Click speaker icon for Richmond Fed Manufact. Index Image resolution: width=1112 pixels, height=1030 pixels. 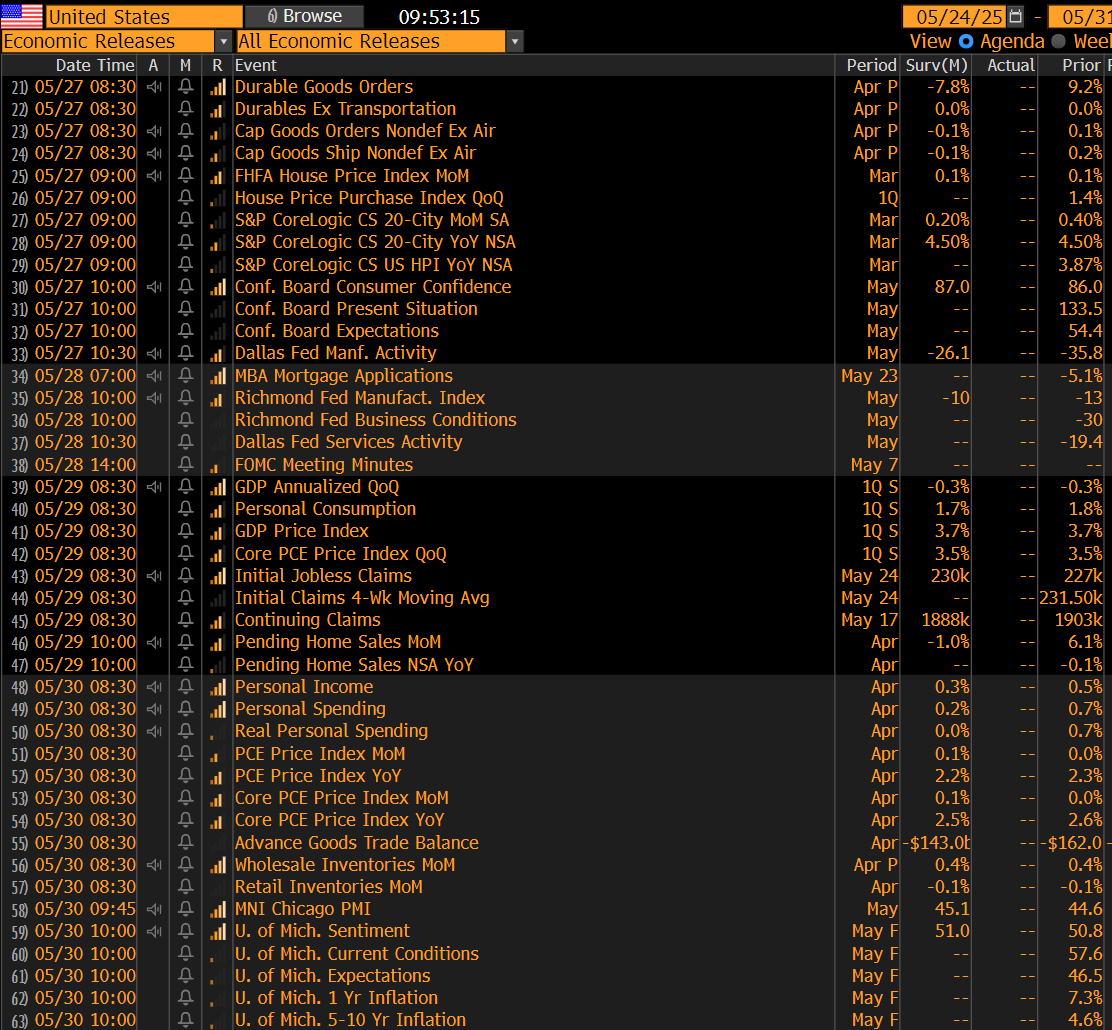[154, 397]
